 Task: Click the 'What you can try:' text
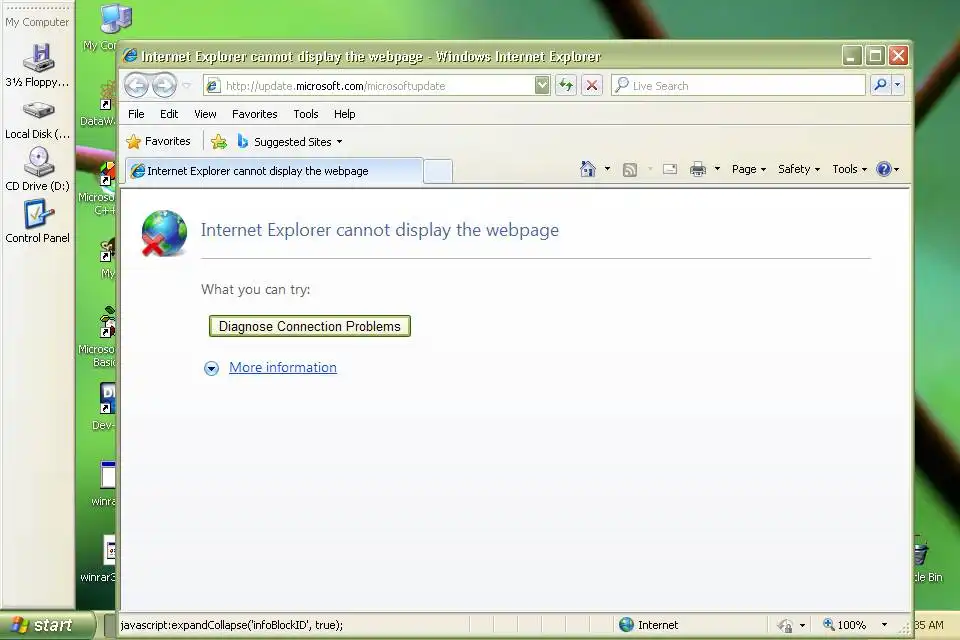tap(255, 289)
